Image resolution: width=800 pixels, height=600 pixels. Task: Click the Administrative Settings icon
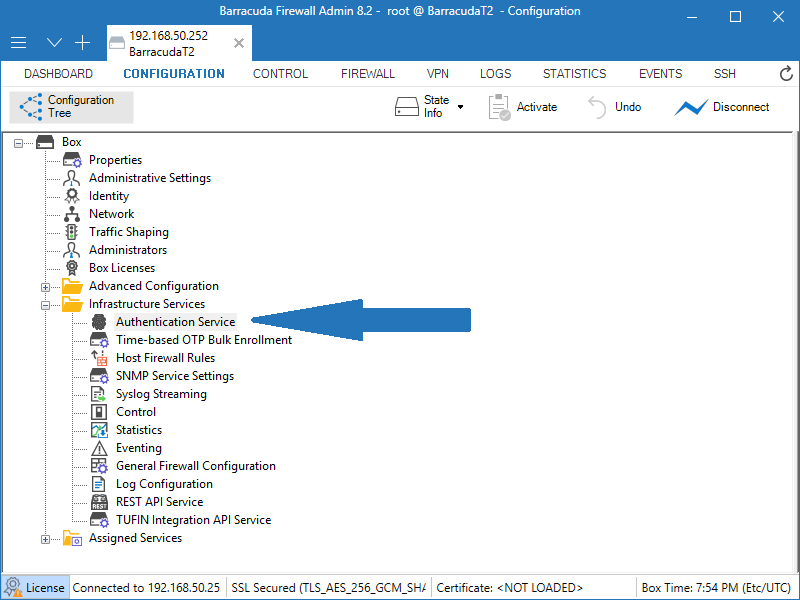tap(71, 178)
